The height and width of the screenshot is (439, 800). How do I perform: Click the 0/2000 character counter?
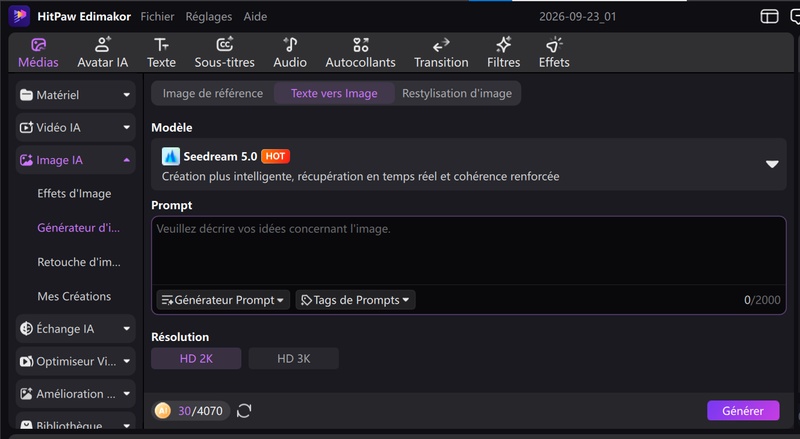click(x=762, y=300)
